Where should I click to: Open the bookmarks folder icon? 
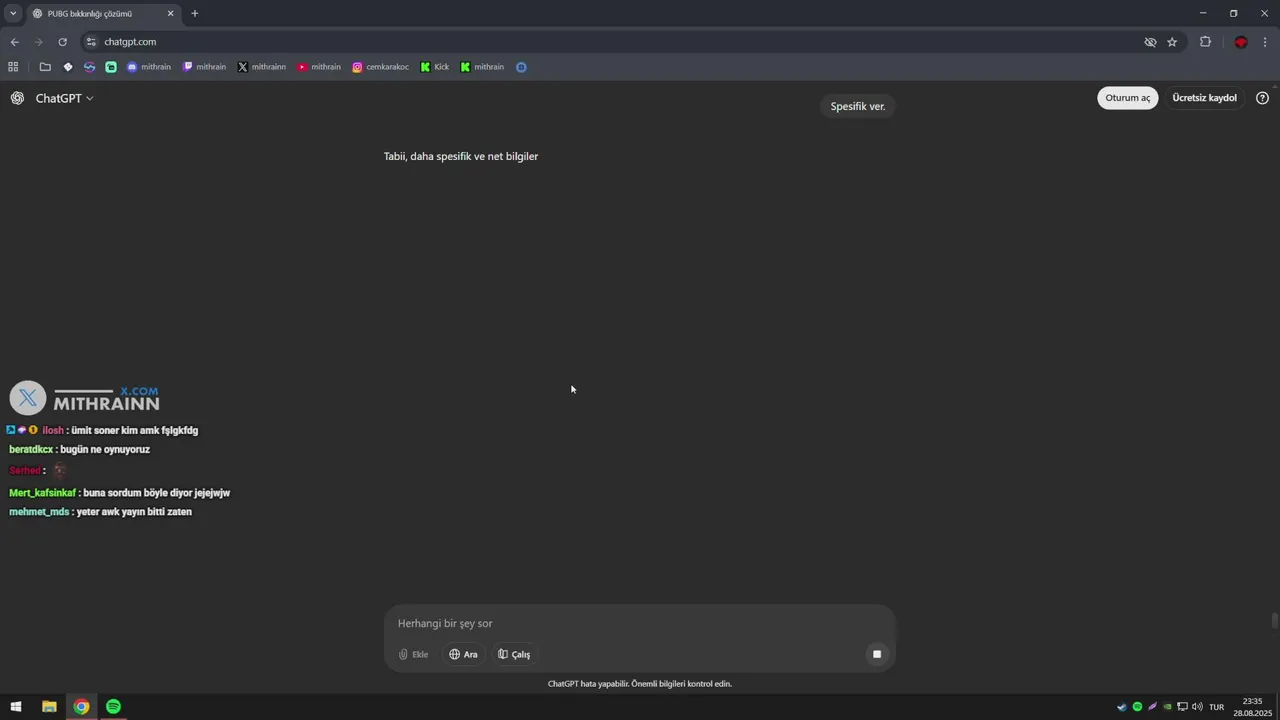click(x=45, y=67)
